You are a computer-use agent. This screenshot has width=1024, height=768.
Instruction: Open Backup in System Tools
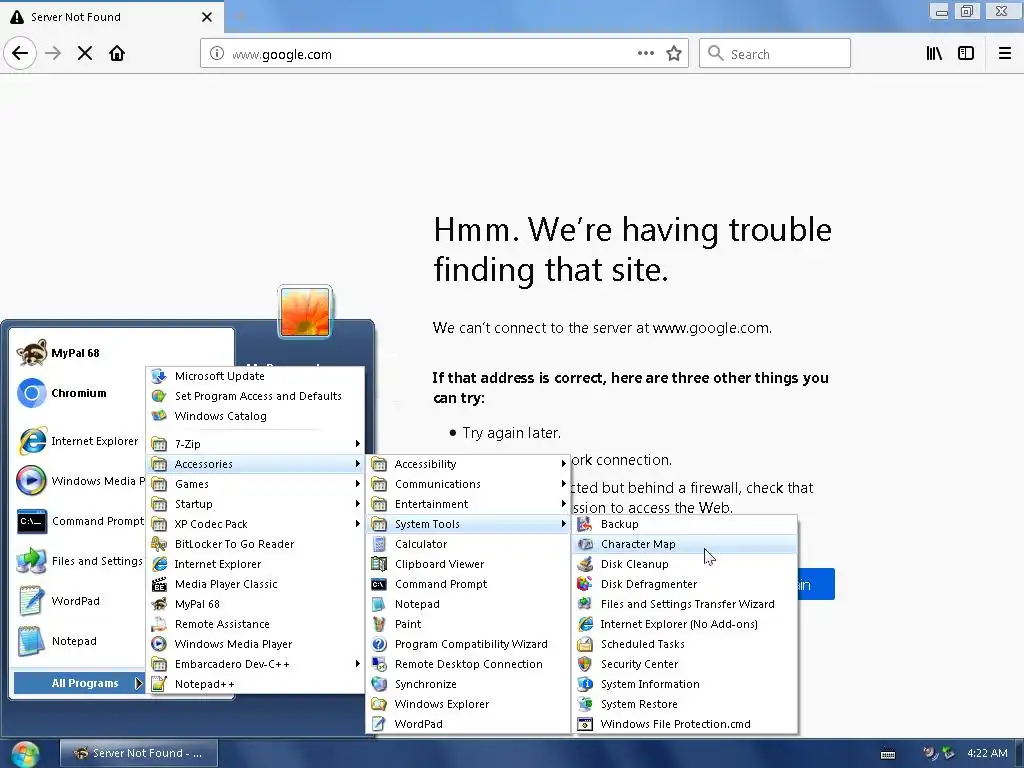click(686, 524)
